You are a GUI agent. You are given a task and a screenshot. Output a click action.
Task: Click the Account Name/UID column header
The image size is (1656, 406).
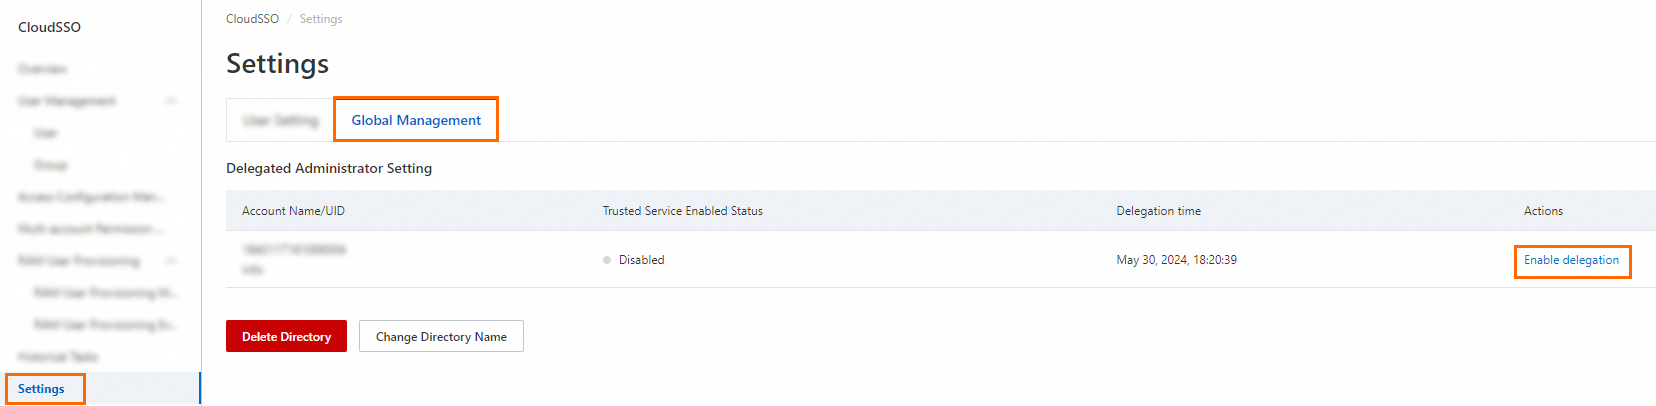coord(293,211)
